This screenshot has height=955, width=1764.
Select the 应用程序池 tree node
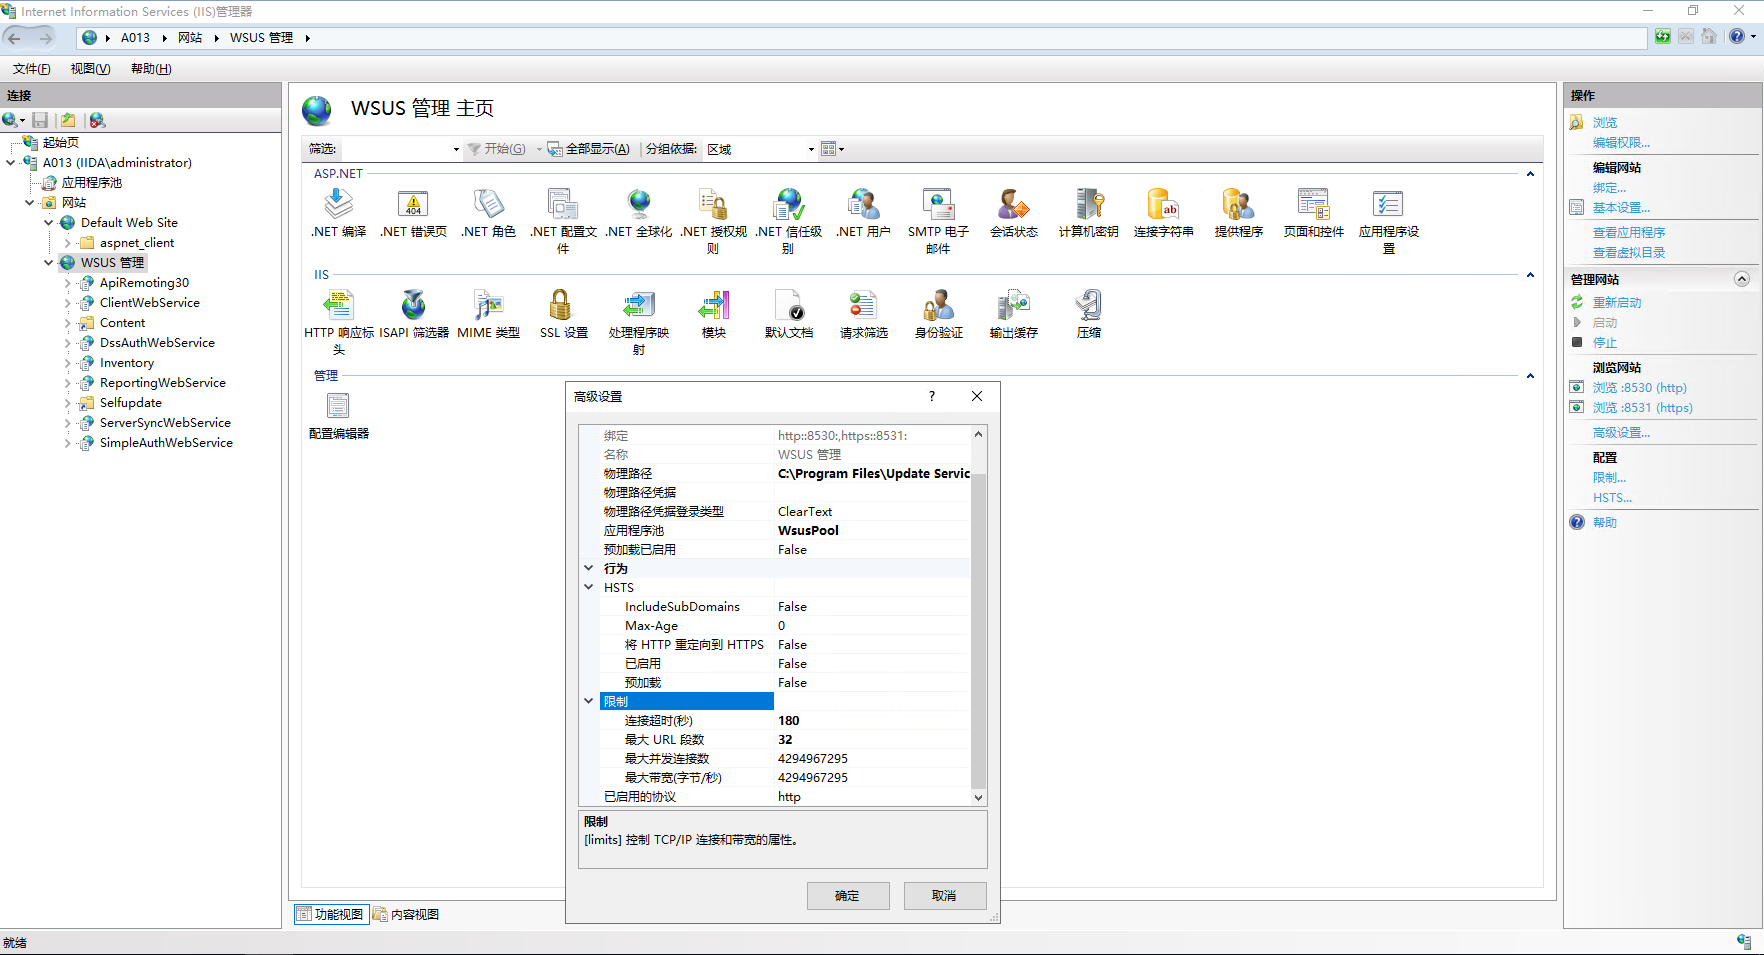point(92,183)
